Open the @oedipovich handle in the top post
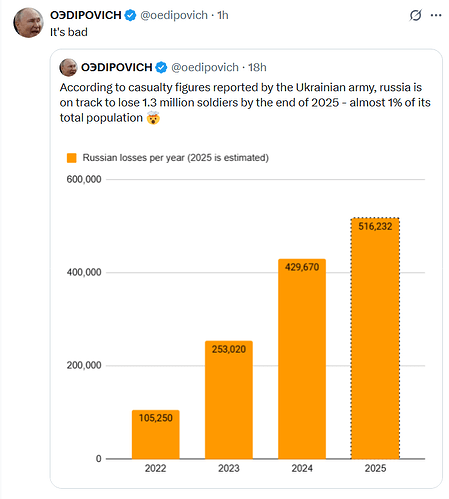 tap(174, 15)
